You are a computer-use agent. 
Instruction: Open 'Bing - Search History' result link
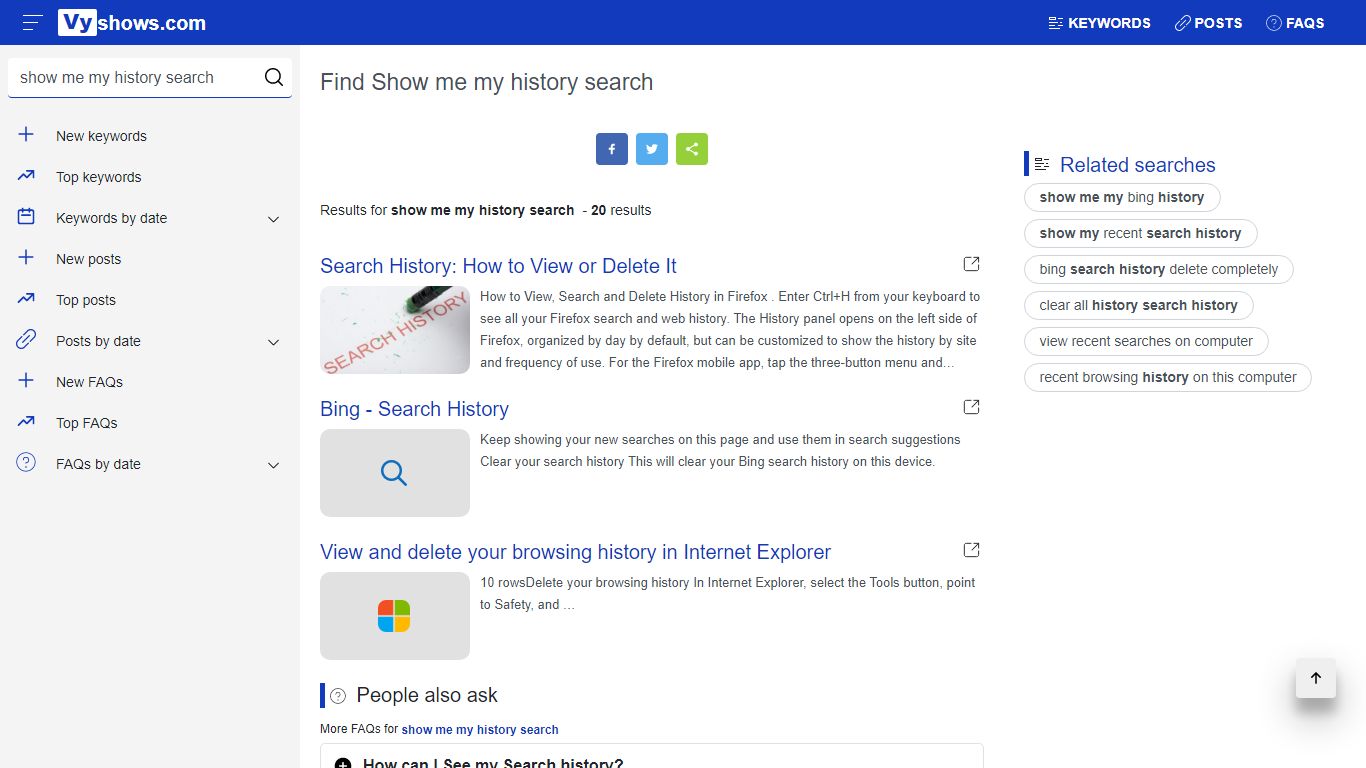pyautogui.click(x=414, y=409)
